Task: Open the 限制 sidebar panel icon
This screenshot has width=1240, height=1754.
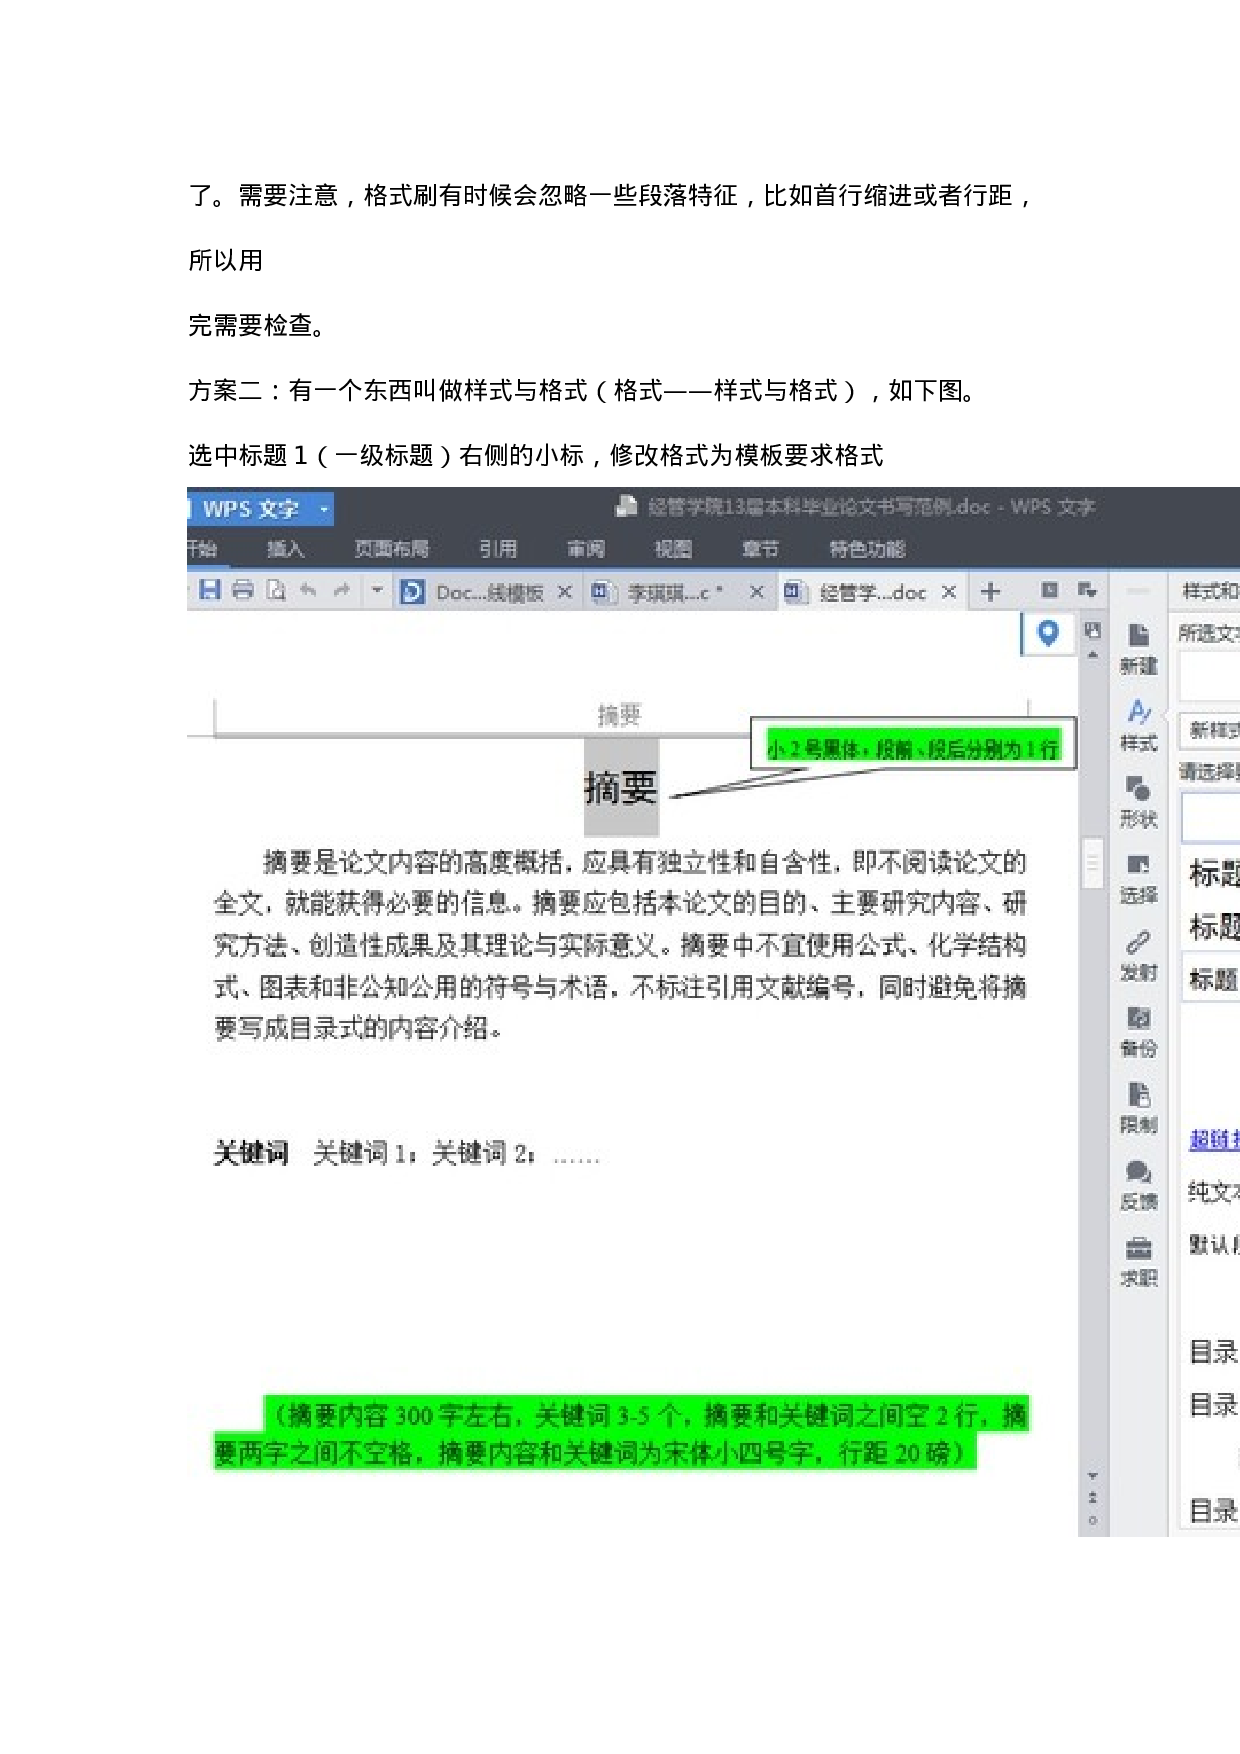Action: 1138,1108
